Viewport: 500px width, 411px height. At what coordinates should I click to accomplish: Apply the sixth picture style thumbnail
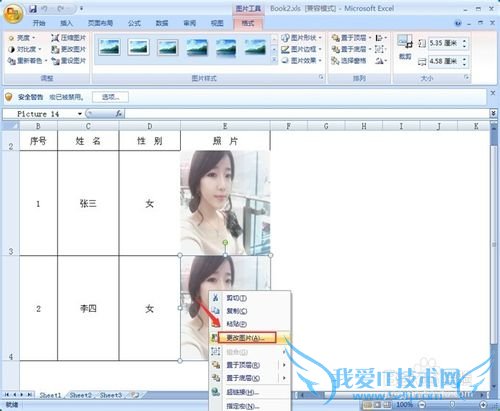tap(255, 47)
